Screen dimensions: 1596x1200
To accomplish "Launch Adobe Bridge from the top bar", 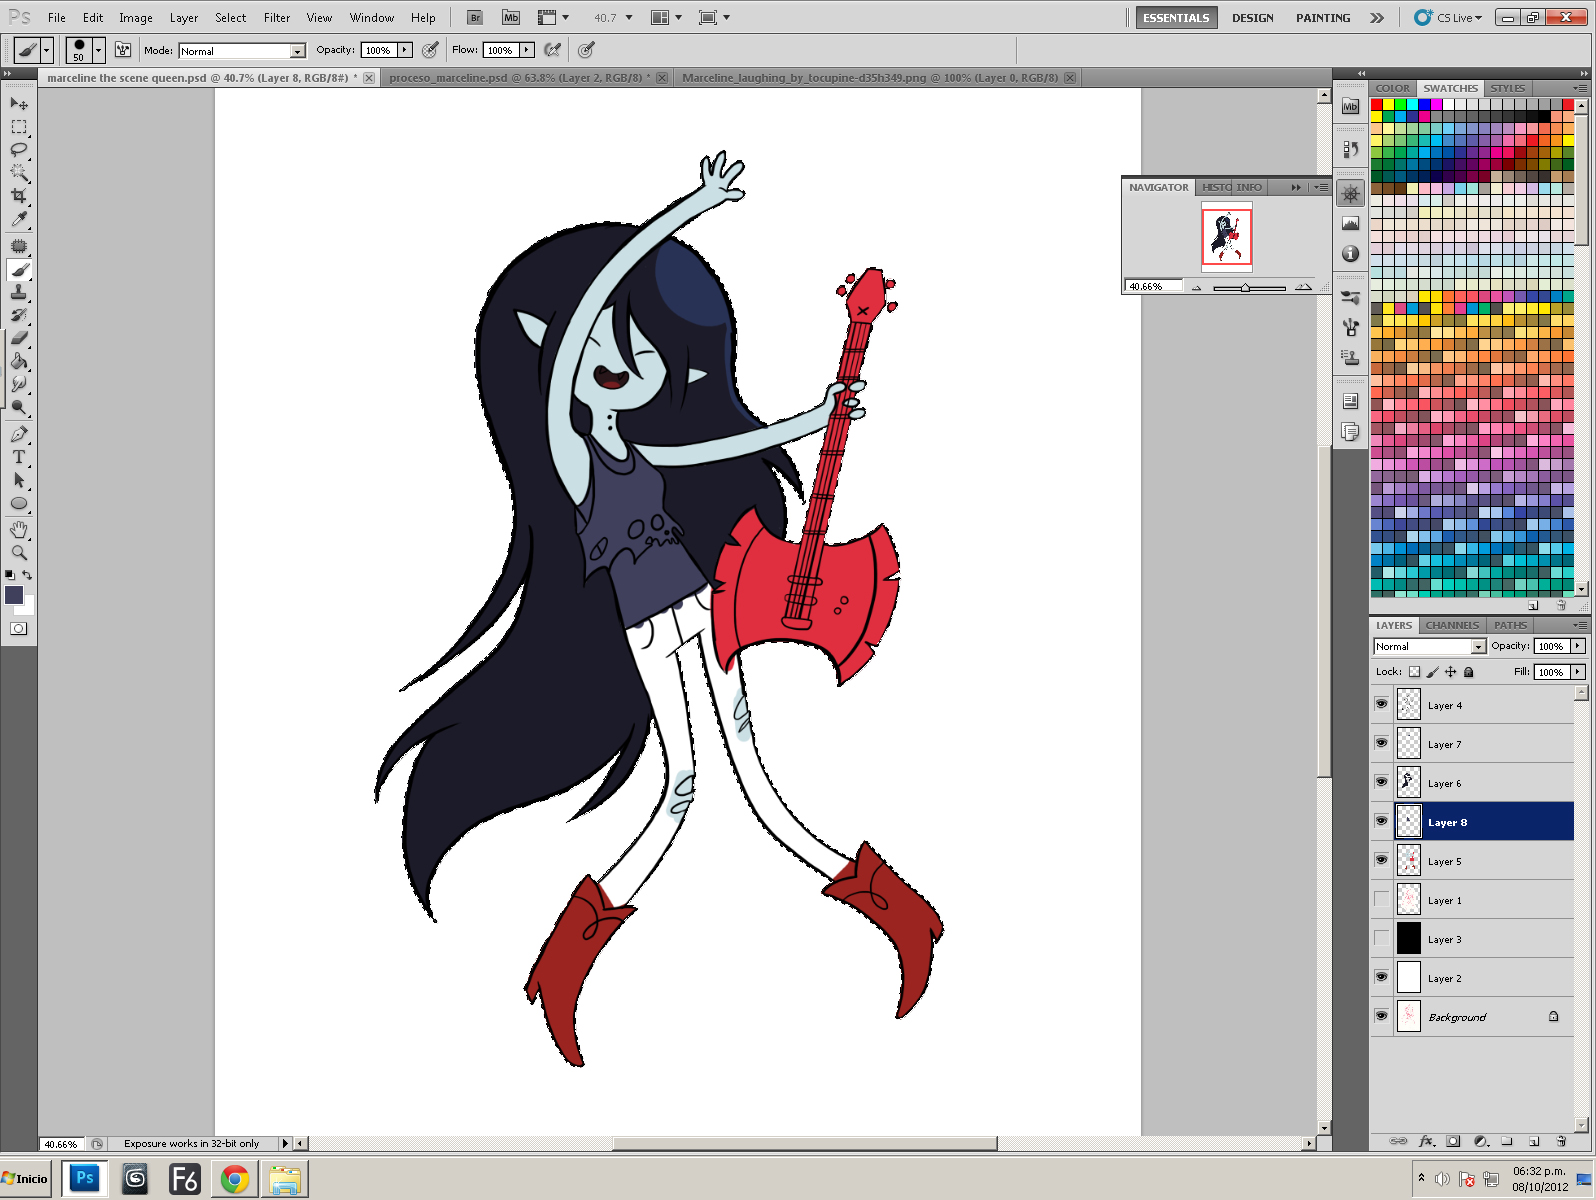I will [475, 18].
